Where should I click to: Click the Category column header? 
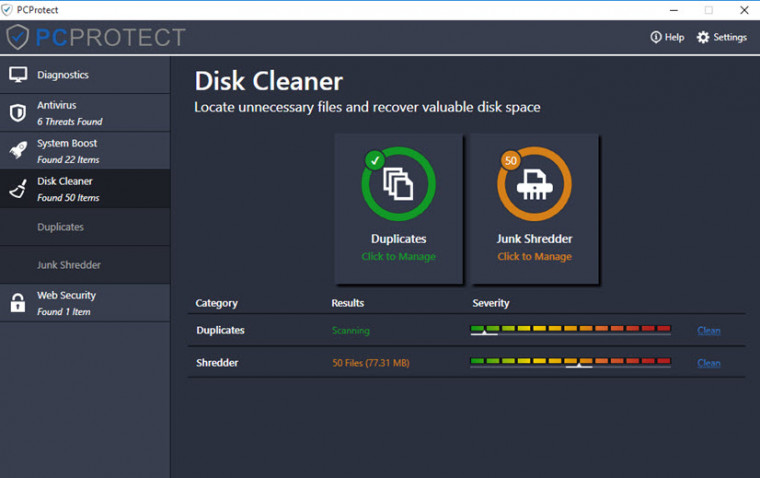pos(216,303)
